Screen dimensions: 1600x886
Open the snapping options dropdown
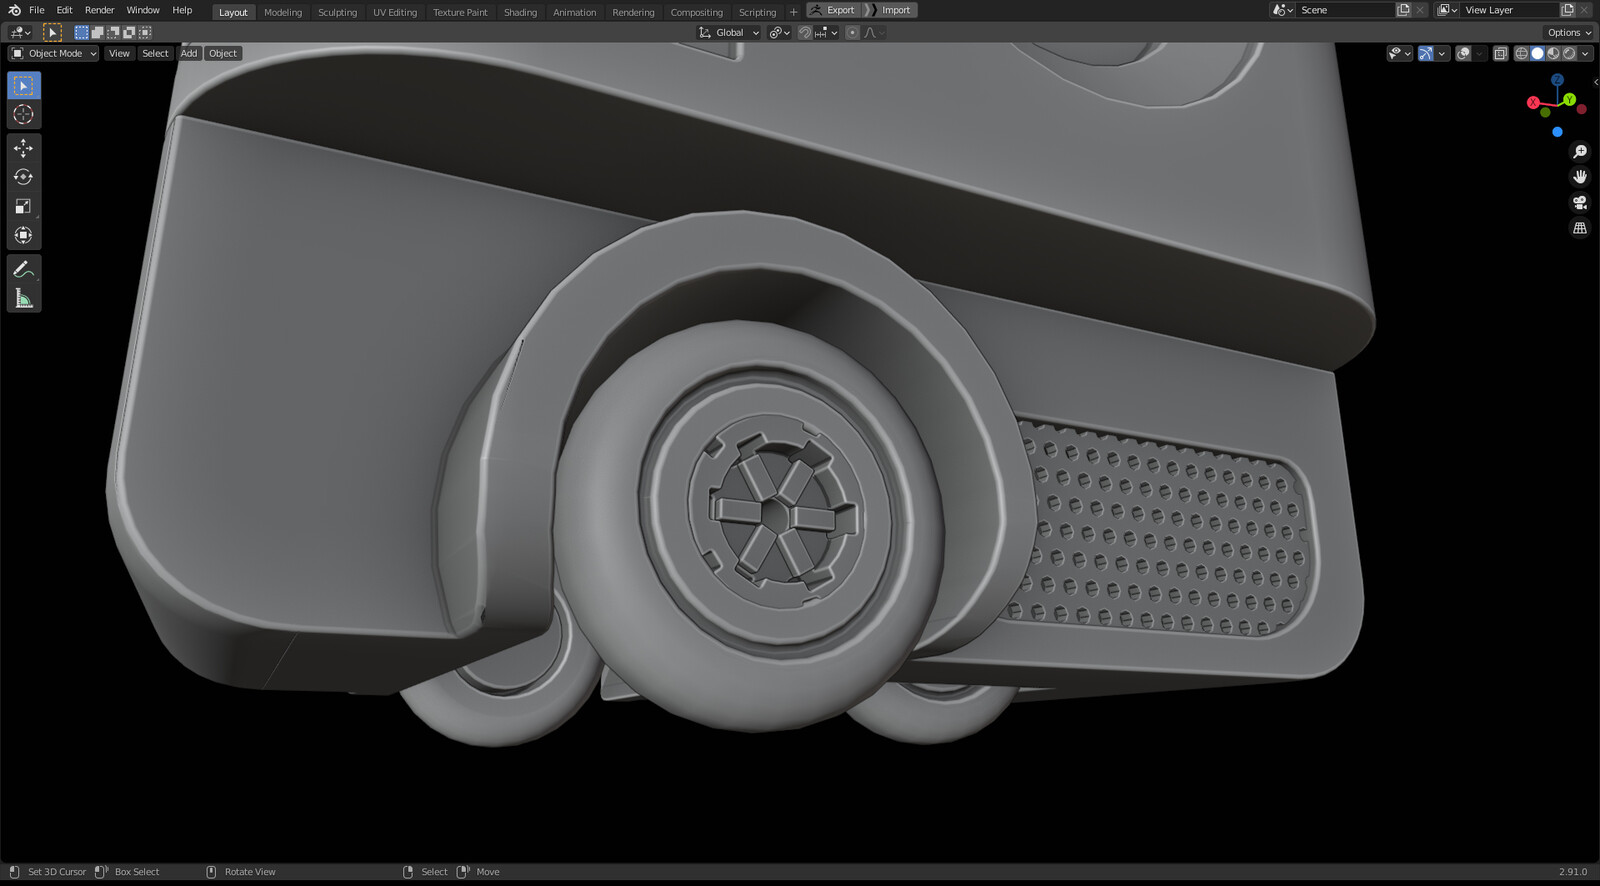tap(826, 33)
